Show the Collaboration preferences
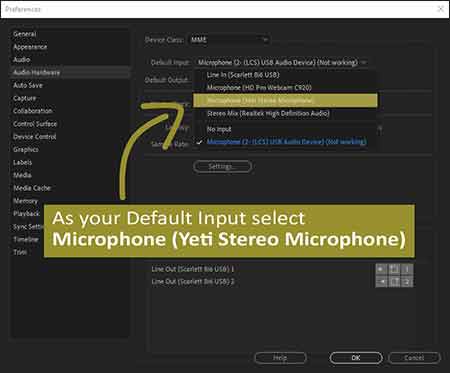The image size is (450, 373). tap(33, 111)
